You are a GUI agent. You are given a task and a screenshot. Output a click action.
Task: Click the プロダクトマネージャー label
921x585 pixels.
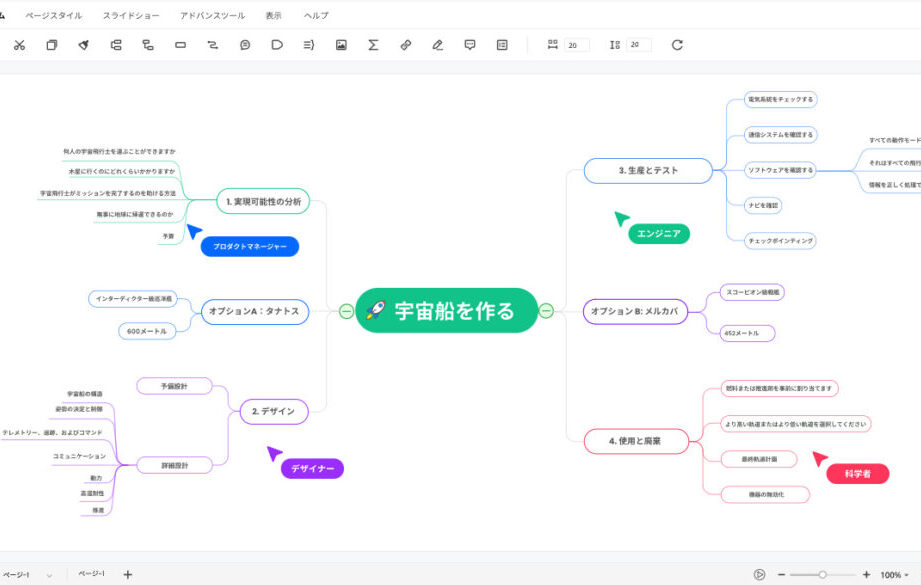pyautogui.click(x=250, y=247)
